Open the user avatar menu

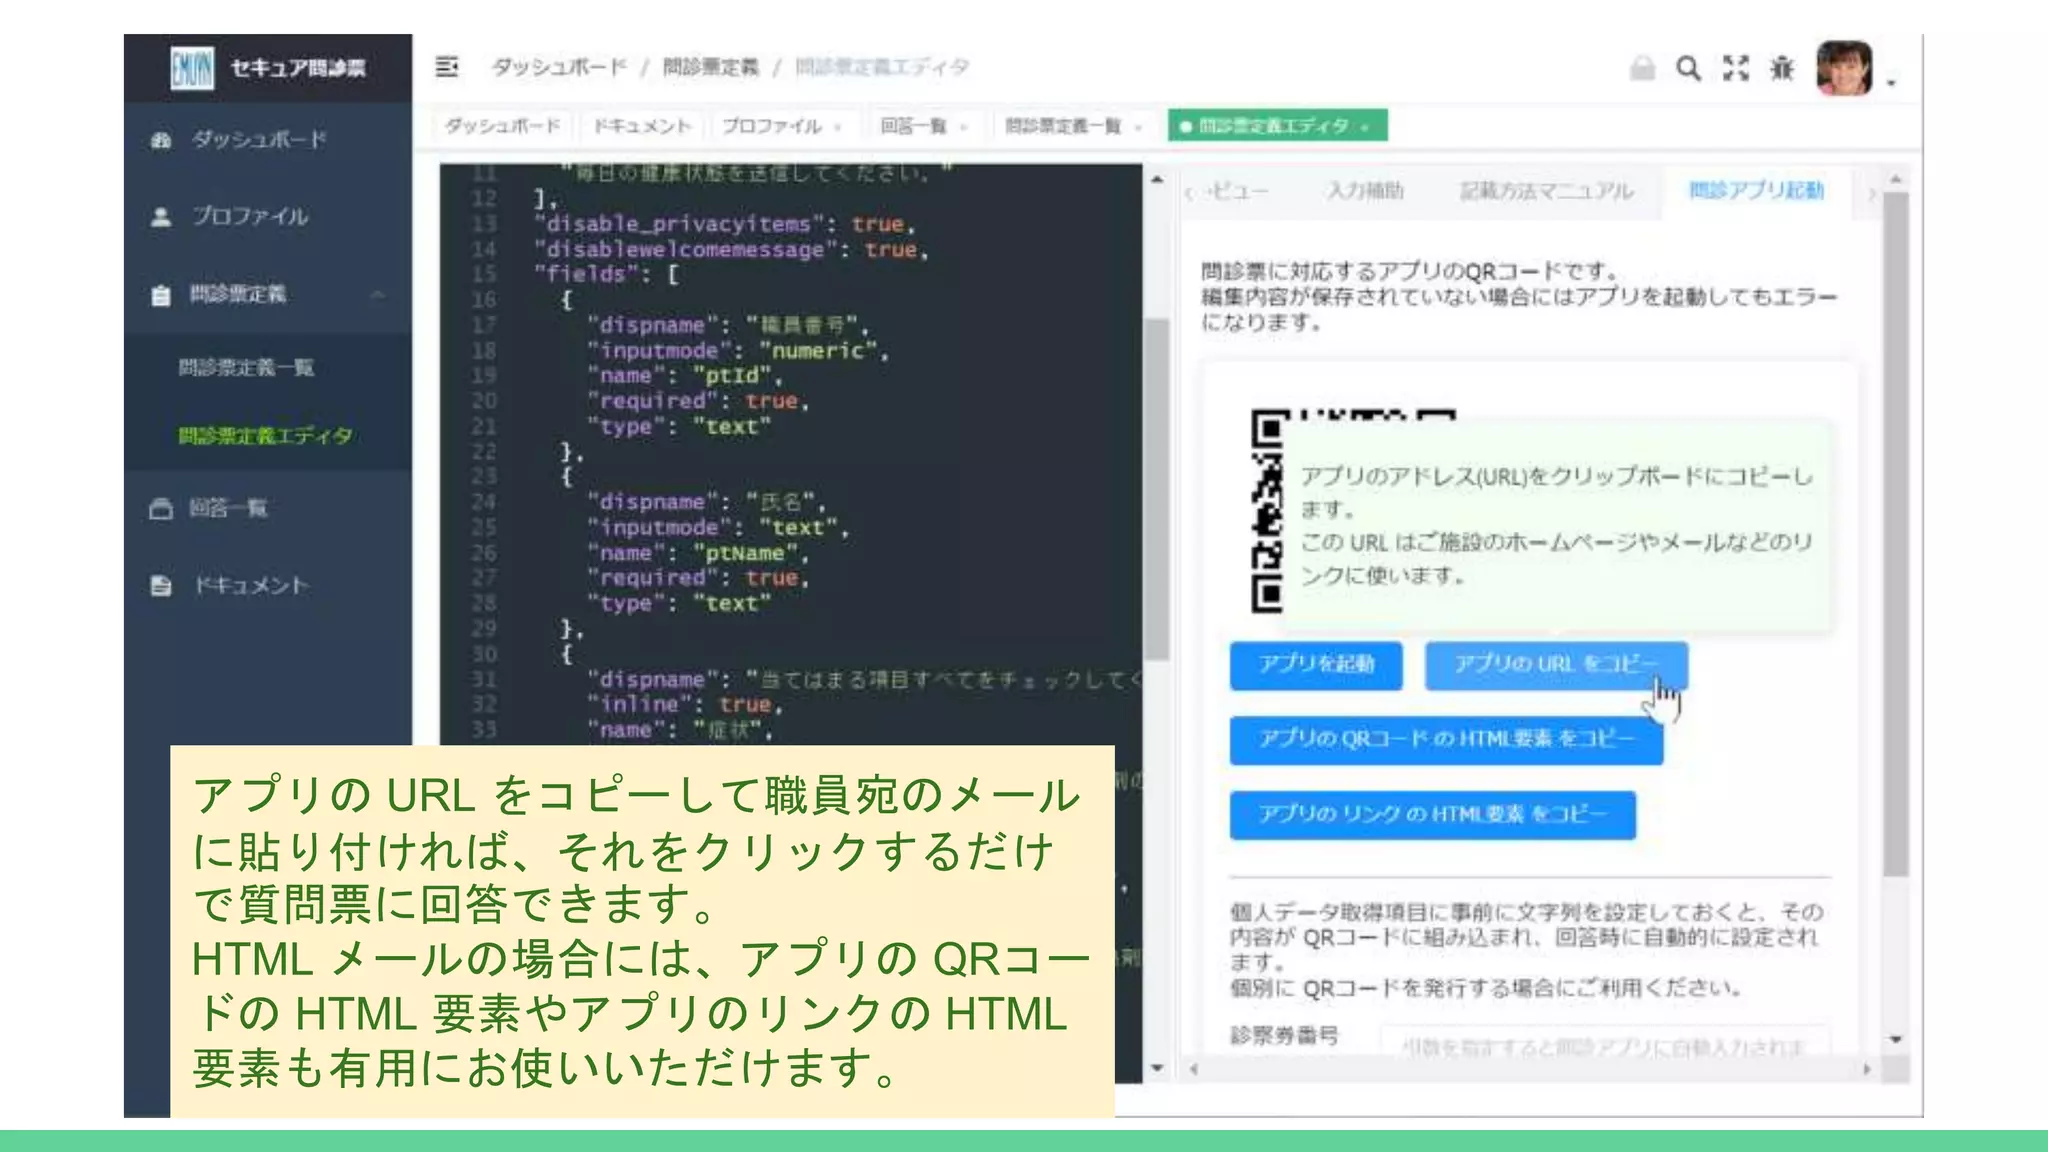[x=1844, y=68]
